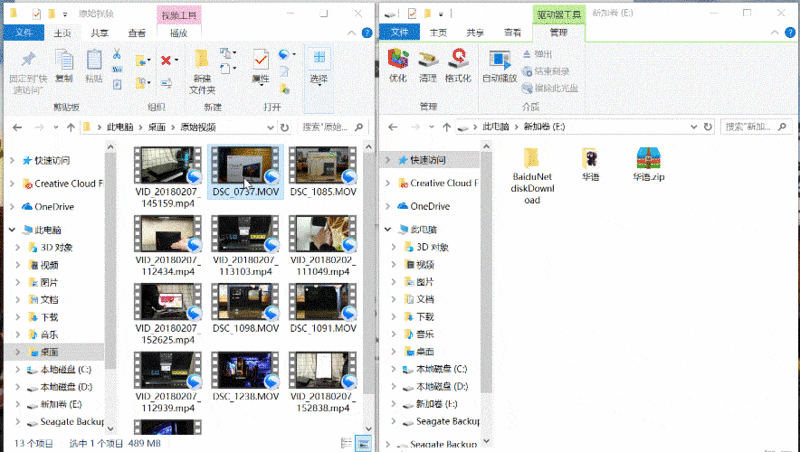
Task: Click 清理 cleanup drive icon
Action: tap(428, 66)
